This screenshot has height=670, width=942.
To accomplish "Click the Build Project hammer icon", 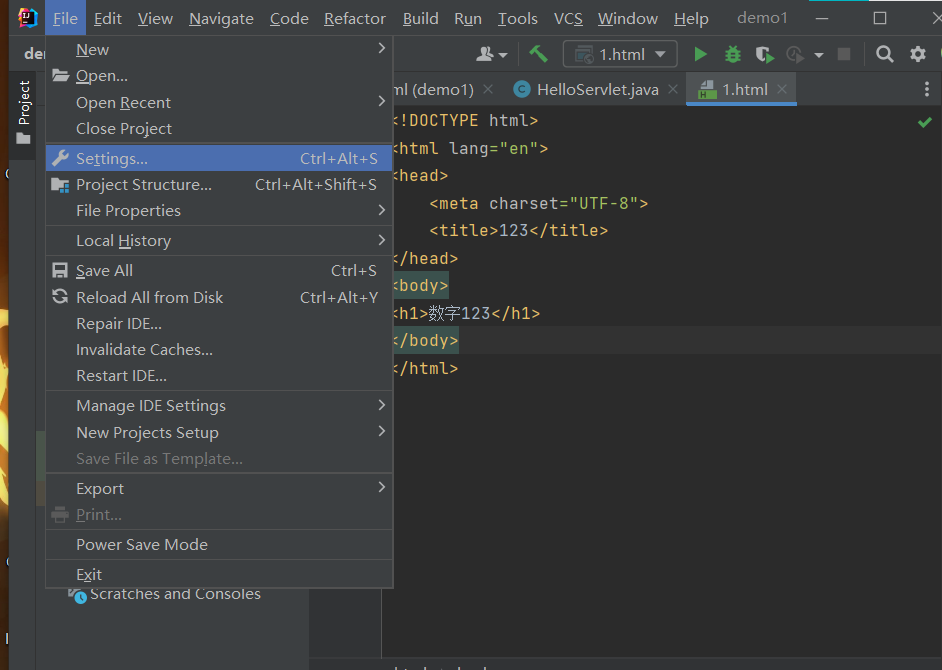I will click(539, 54).
